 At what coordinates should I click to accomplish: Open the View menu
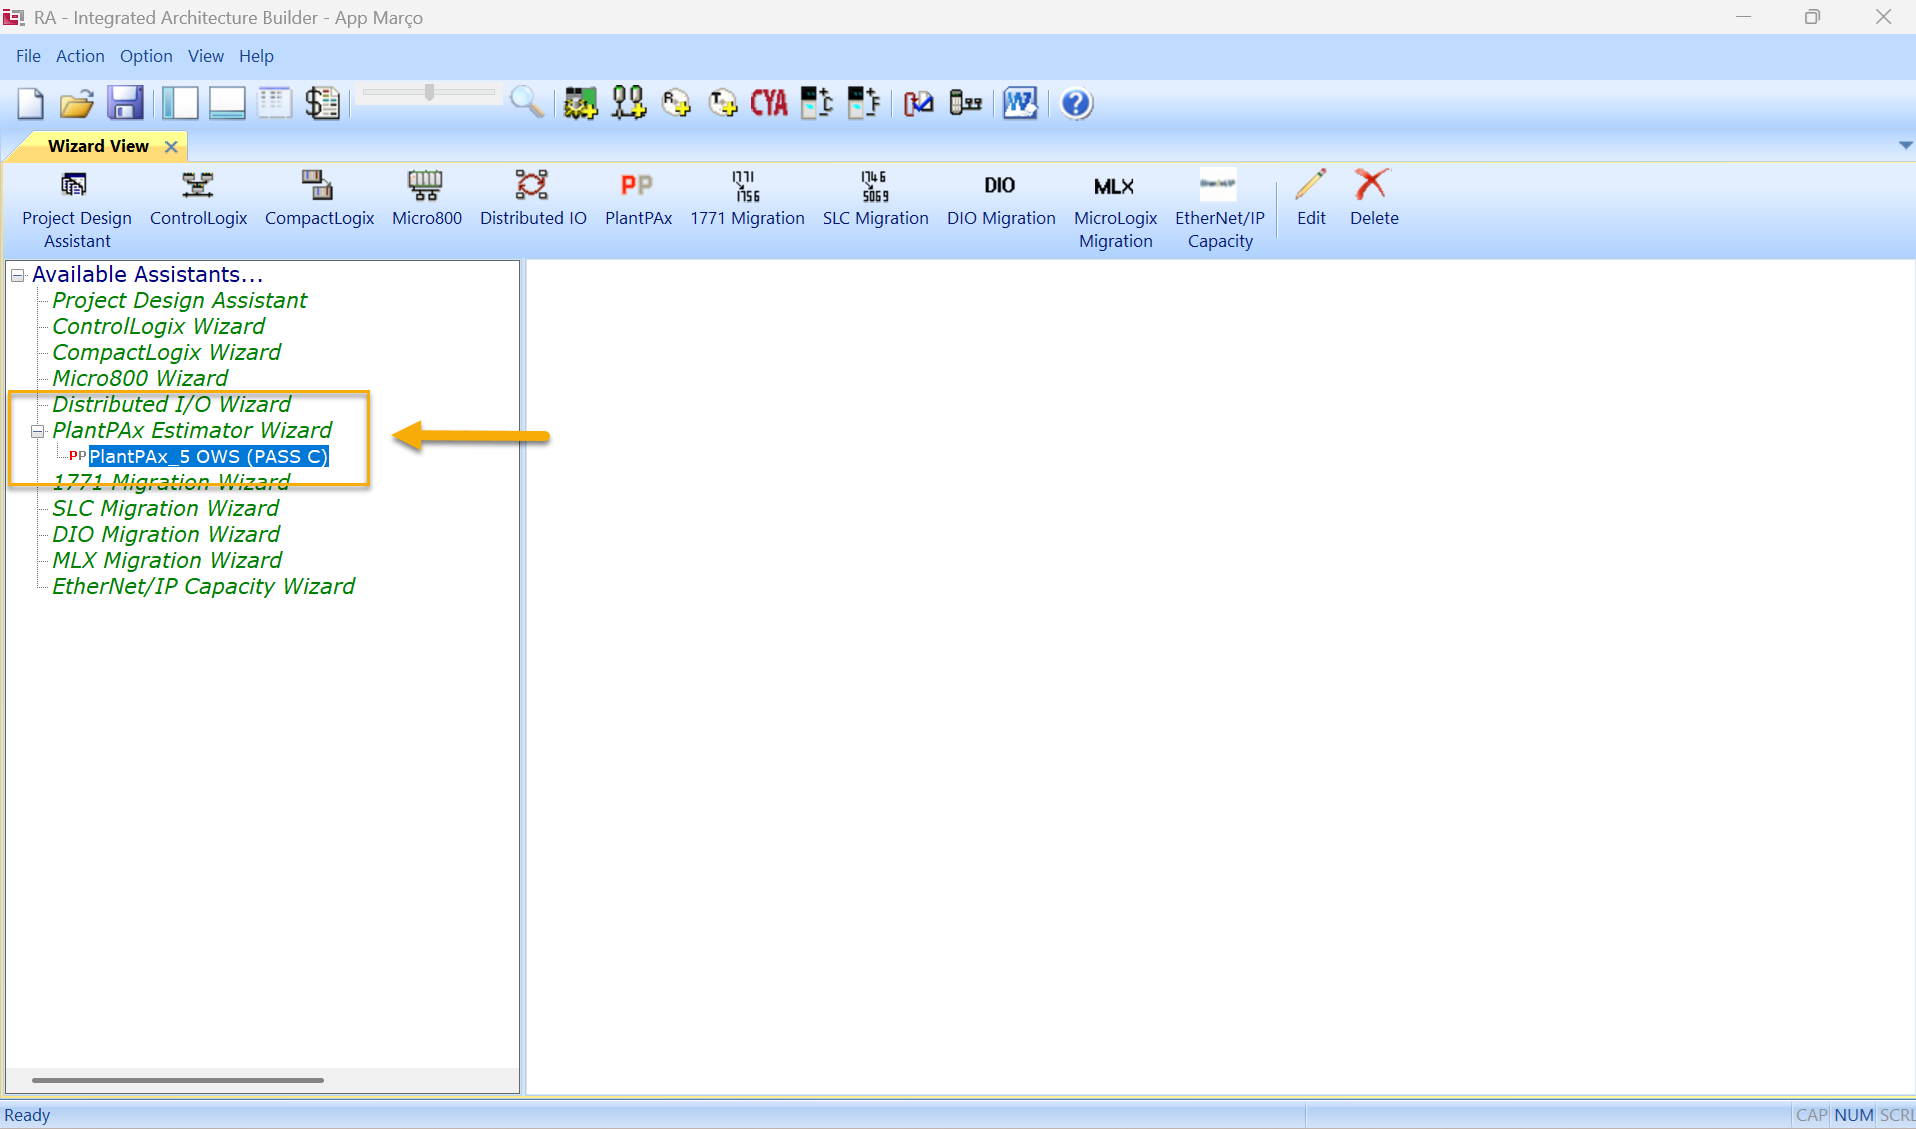[206, 56]
